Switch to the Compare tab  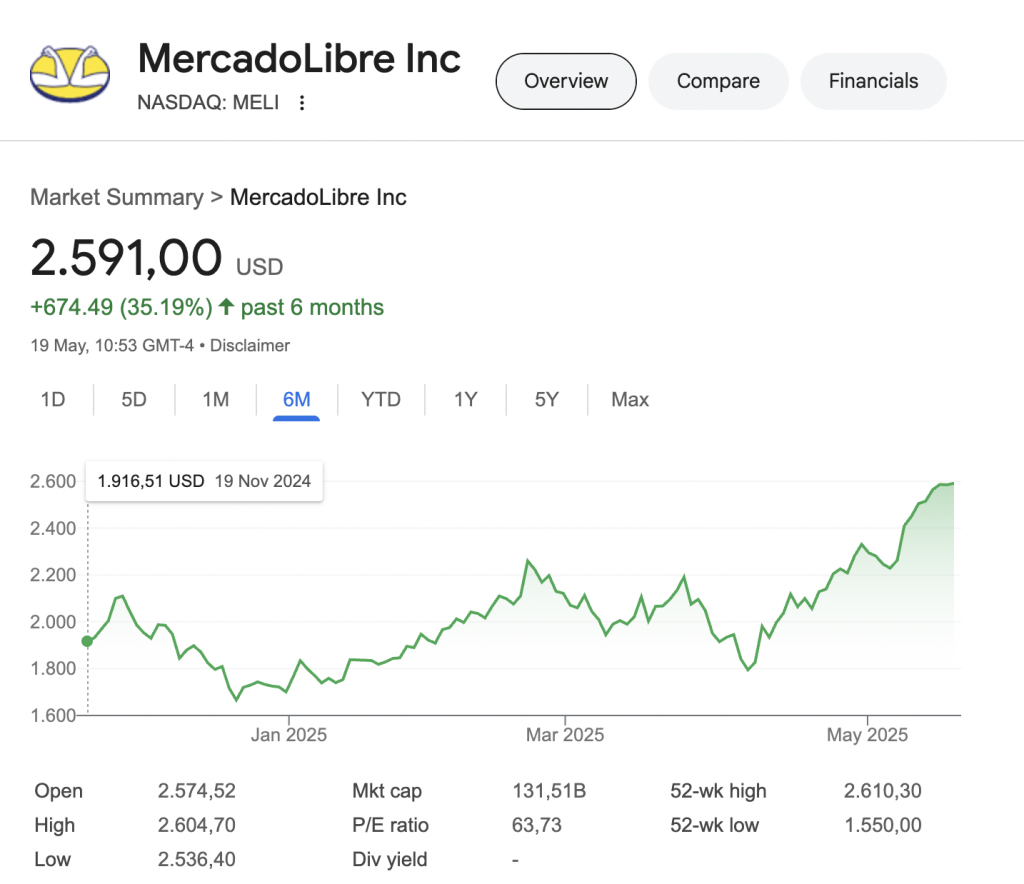click(718, 81)
